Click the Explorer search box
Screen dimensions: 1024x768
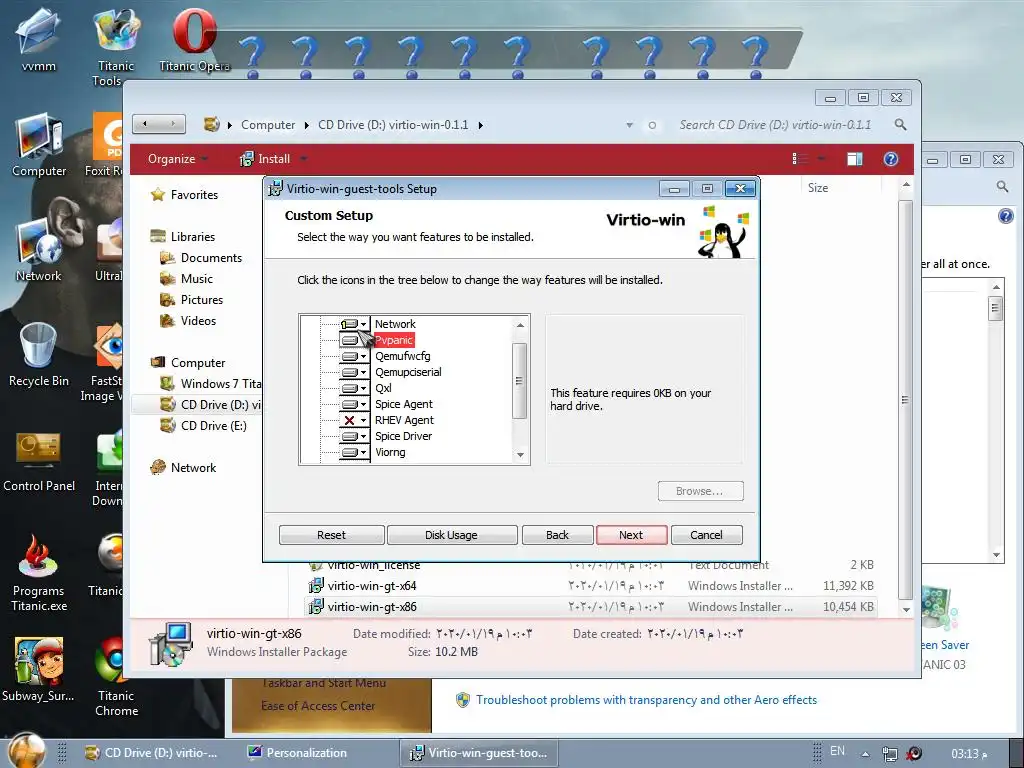pos(775,125)
